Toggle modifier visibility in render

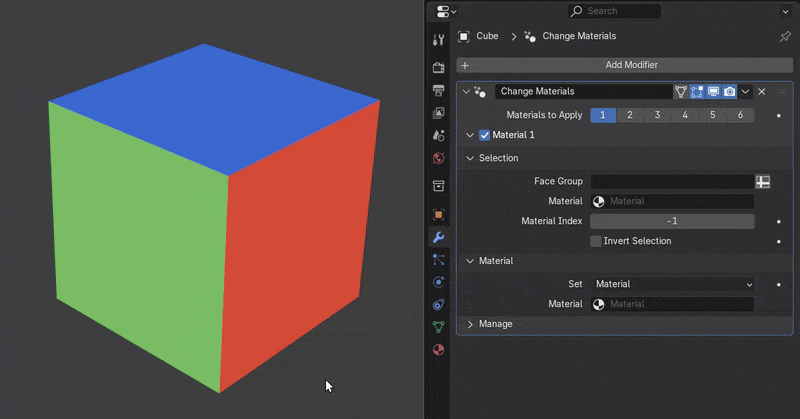[x=729, y=92]
